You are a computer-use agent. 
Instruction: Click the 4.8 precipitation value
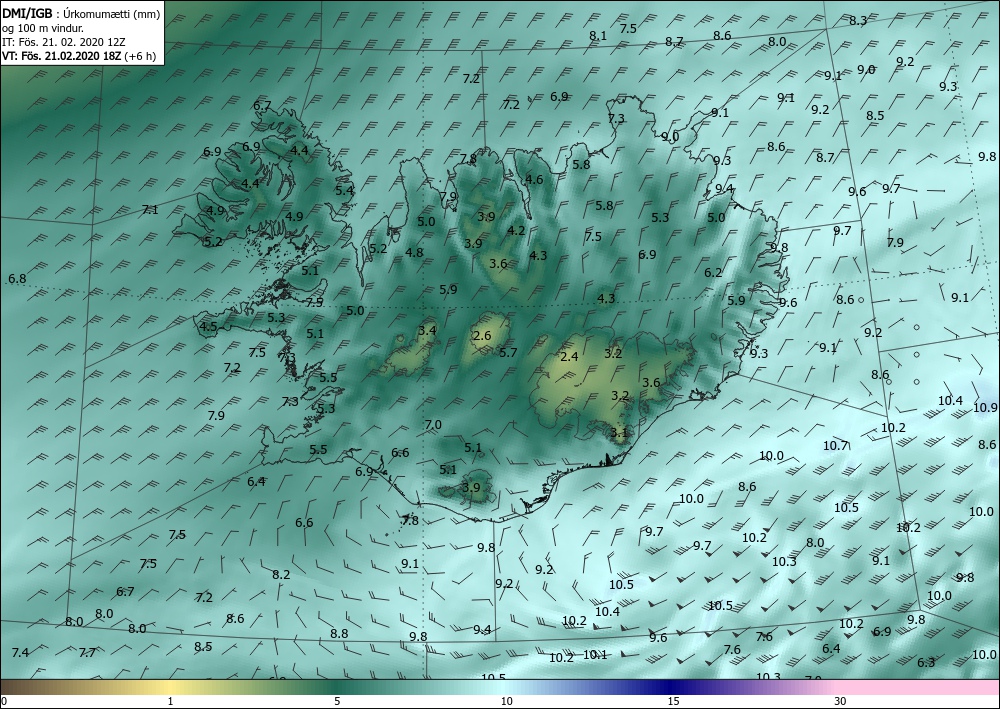[414, 252]
